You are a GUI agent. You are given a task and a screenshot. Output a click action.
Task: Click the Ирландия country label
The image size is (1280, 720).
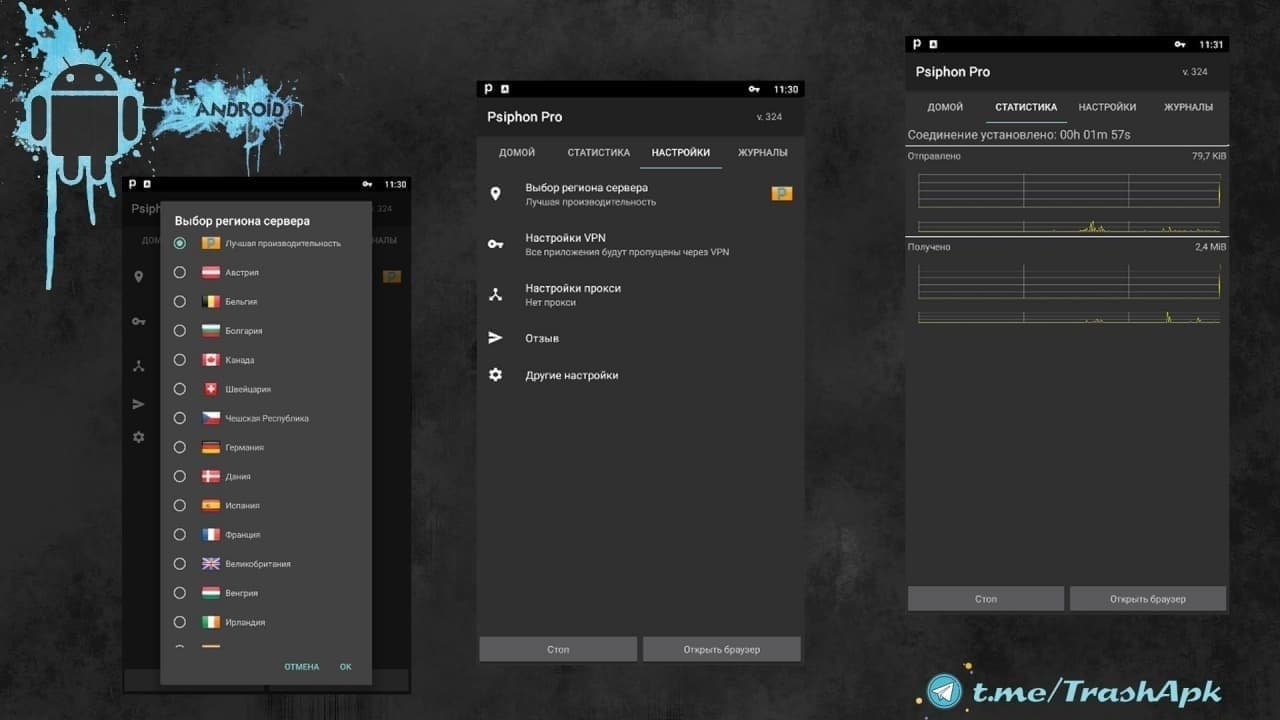(x=245, y=622)
